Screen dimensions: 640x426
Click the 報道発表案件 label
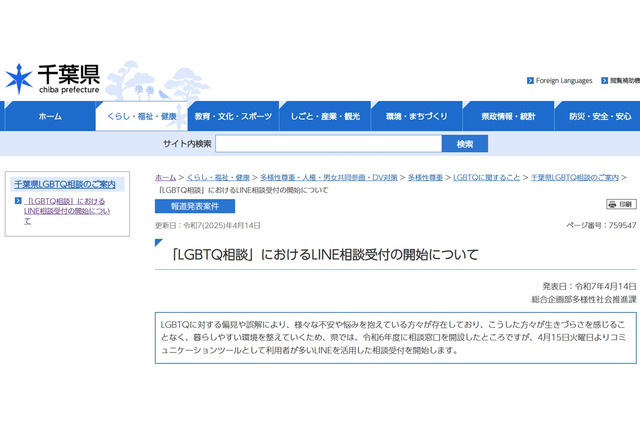(195, 206)
